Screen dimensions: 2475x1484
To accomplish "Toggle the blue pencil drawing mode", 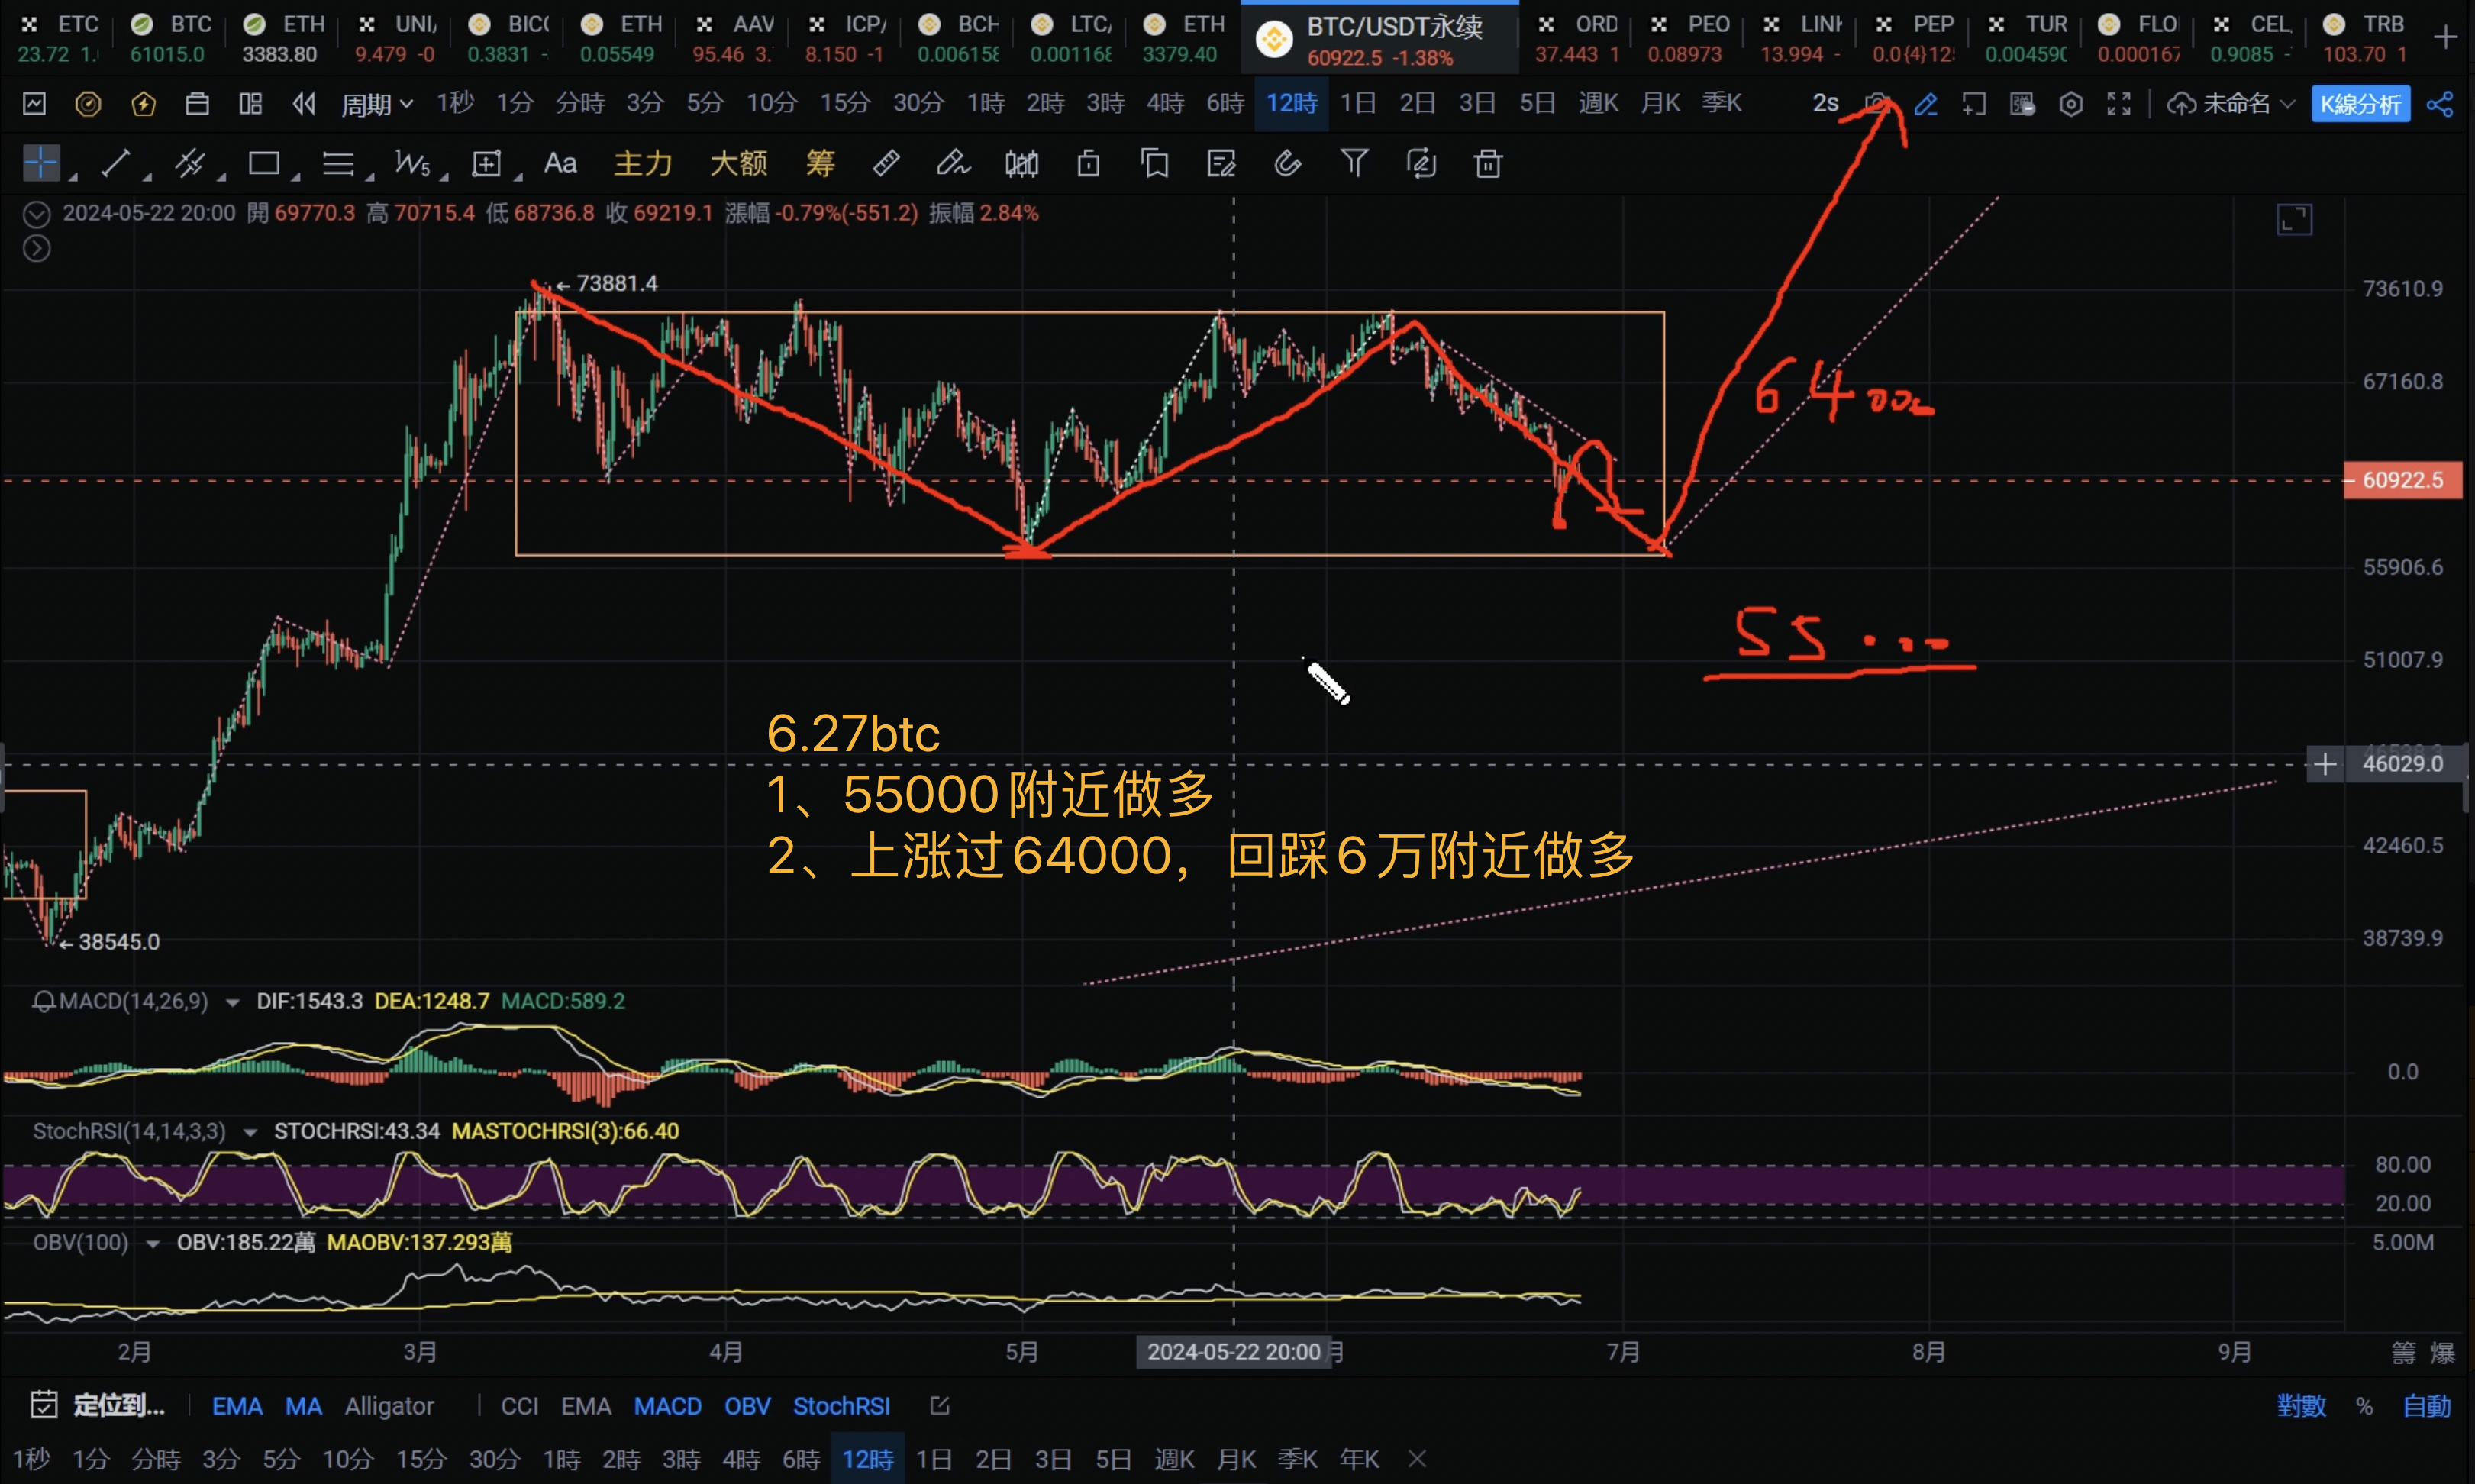I will pos(1926,103).
